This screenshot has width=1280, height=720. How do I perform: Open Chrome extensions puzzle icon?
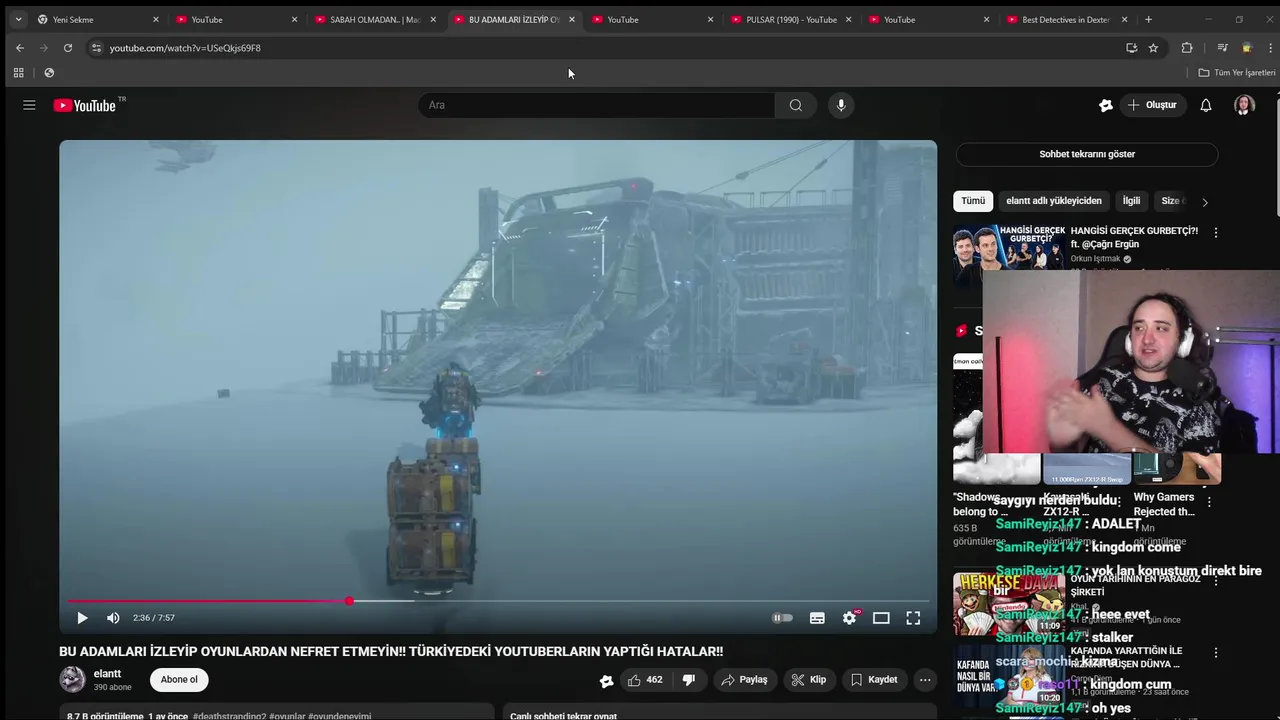tap(1187, 48)
